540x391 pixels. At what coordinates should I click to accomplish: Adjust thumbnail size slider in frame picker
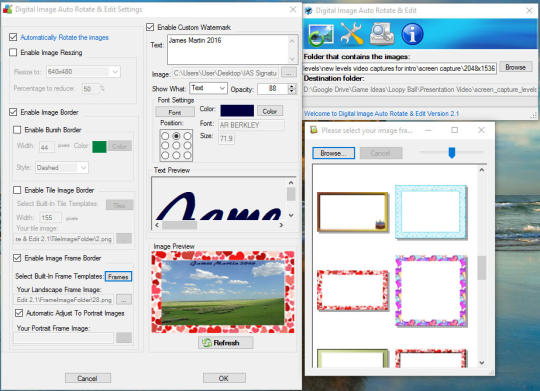(x=451, y=152)
